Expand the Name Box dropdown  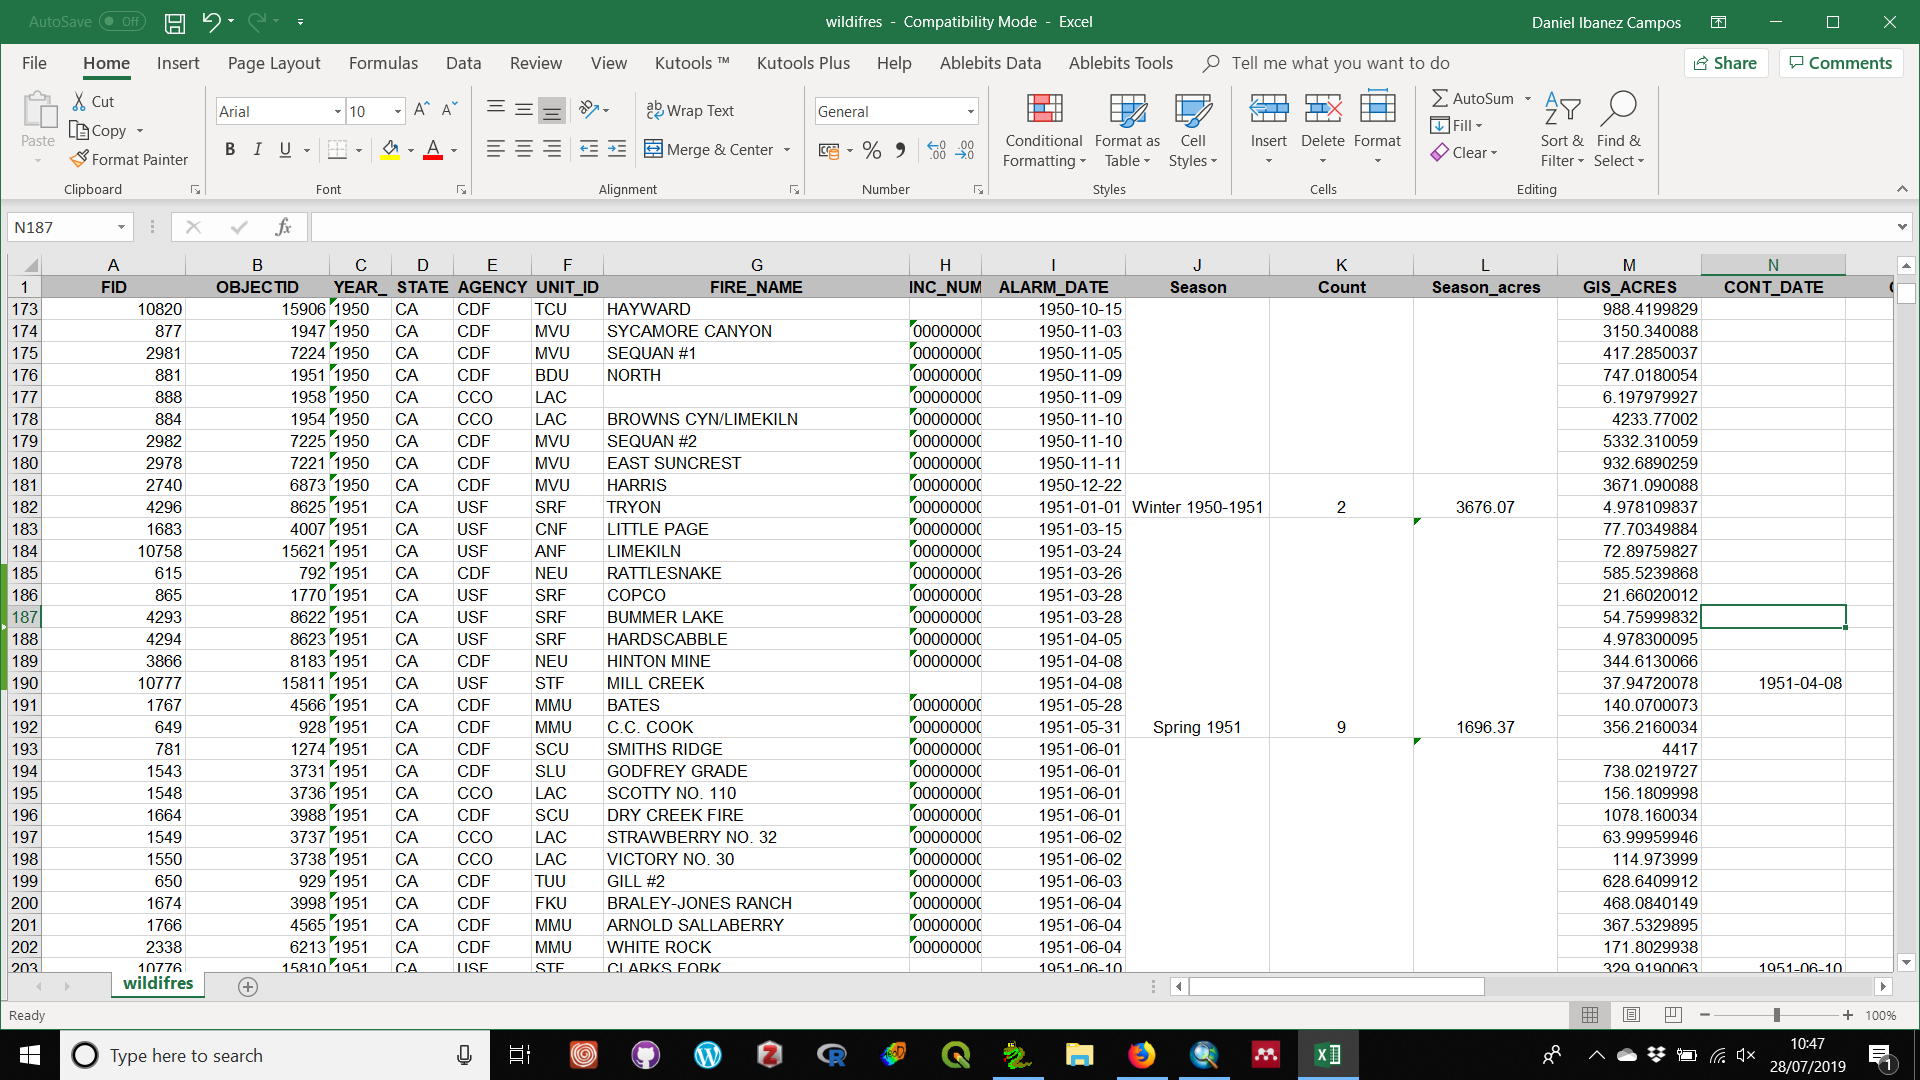coord(121,227)
